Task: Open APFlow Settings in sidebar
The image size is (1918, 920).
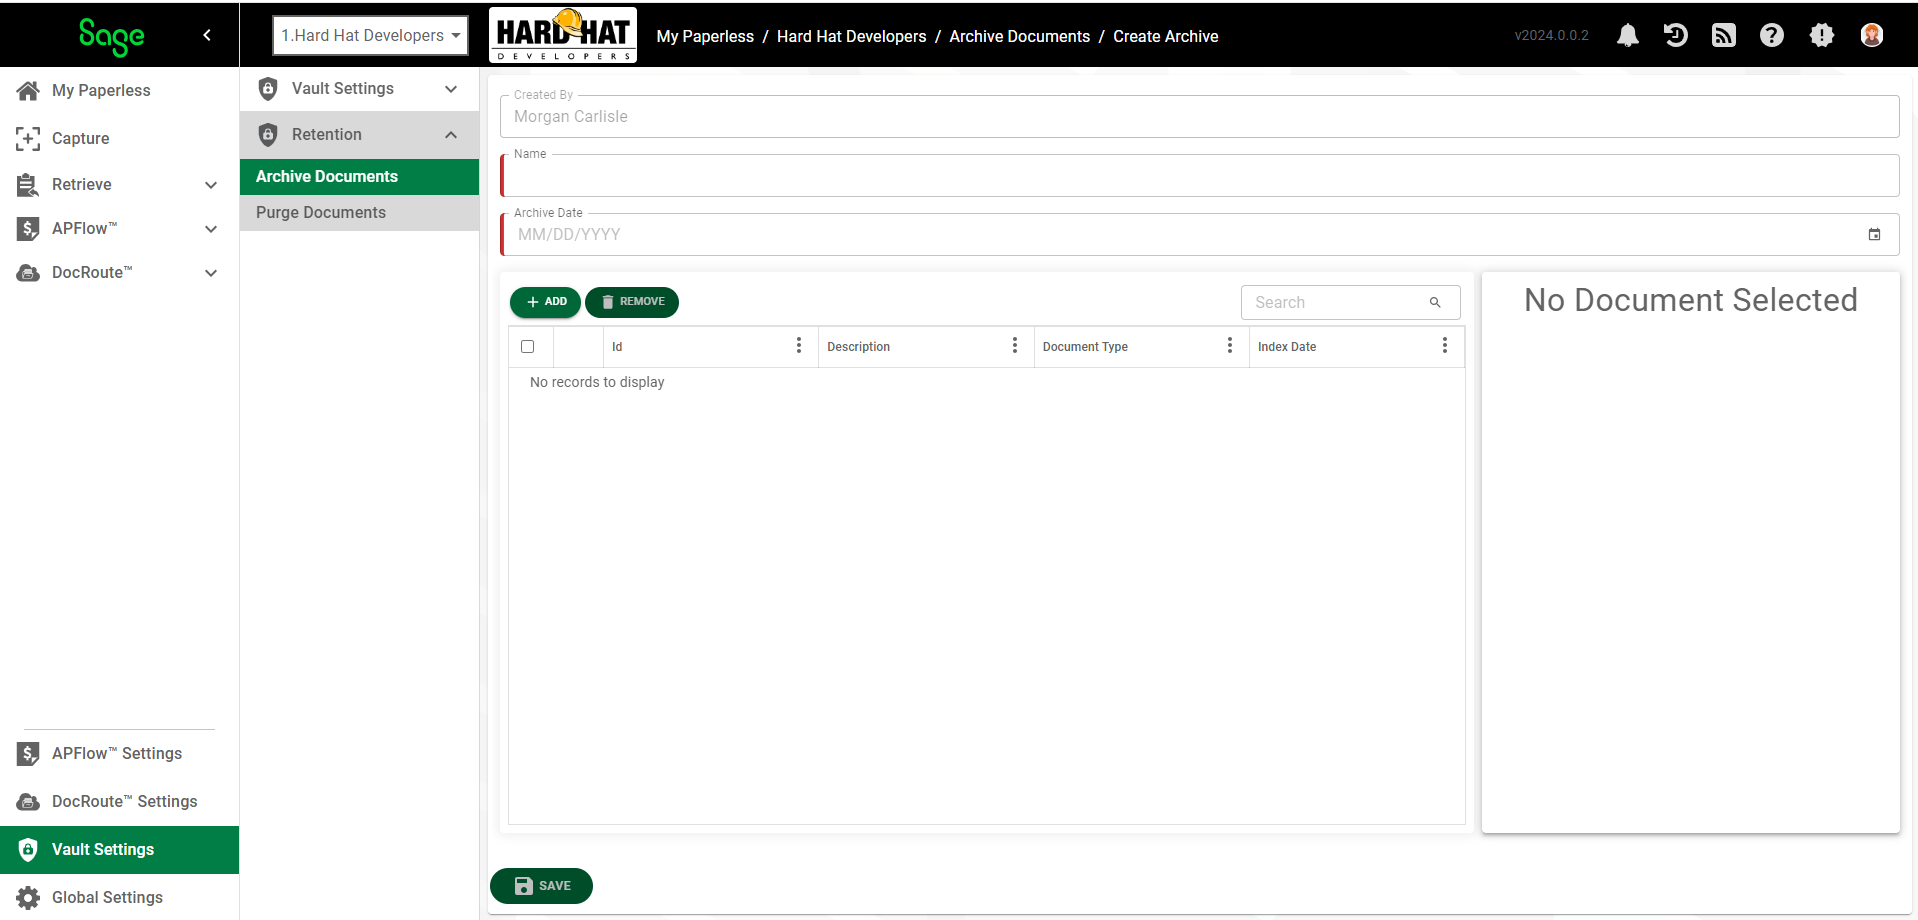Action: tap(119, 753)
